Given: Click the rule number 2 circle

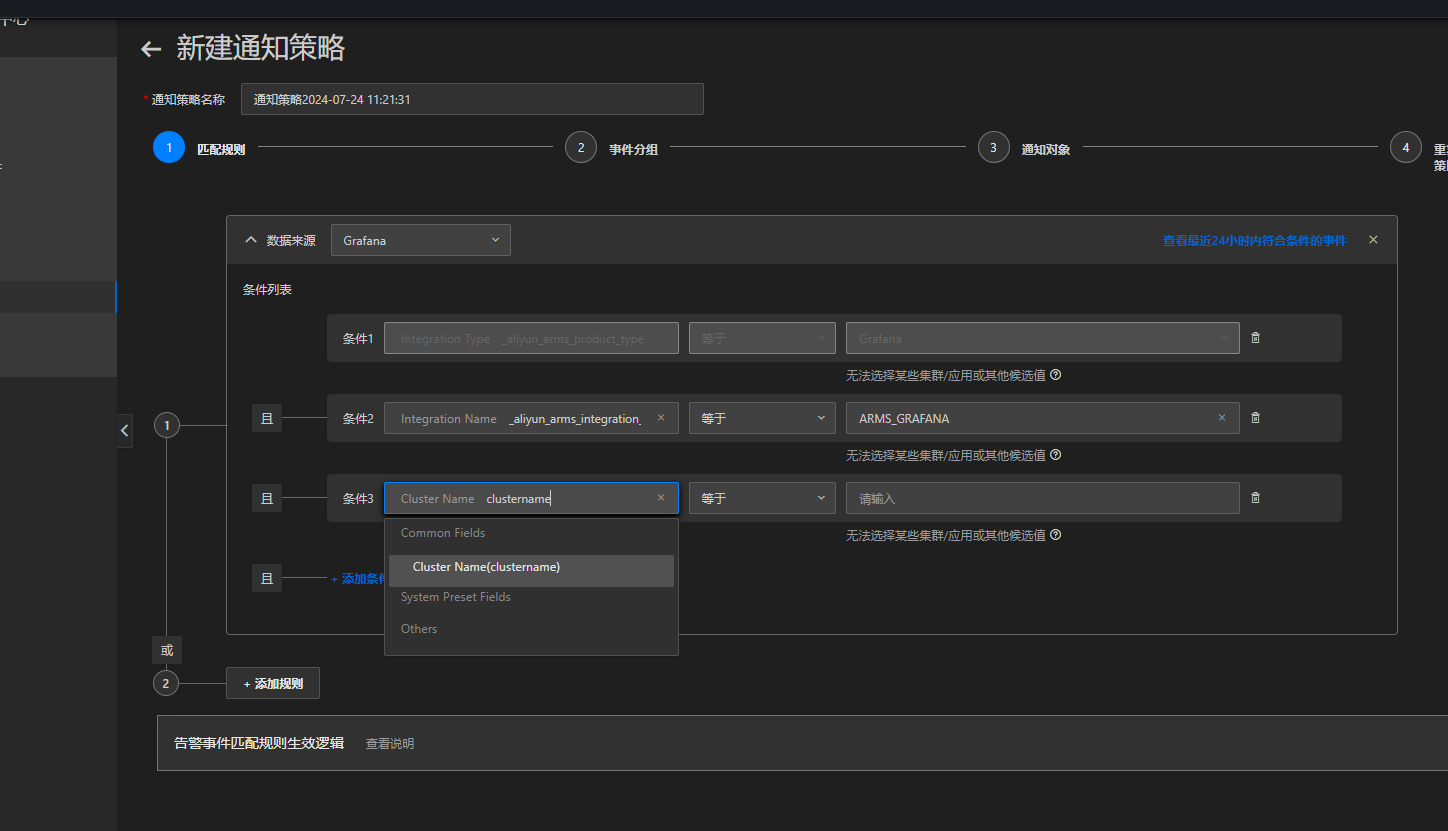Looking at the screenshot, I should [167, 683].
